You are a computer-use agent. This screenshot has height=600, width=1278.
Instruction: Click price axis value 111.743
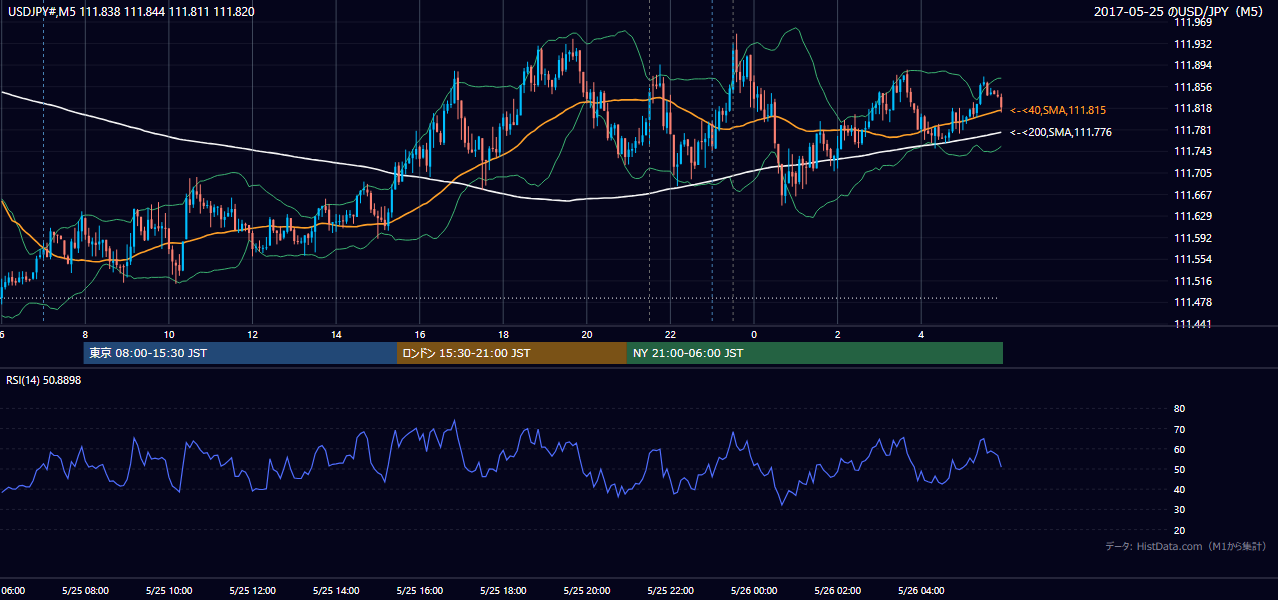pos(1194,151)
